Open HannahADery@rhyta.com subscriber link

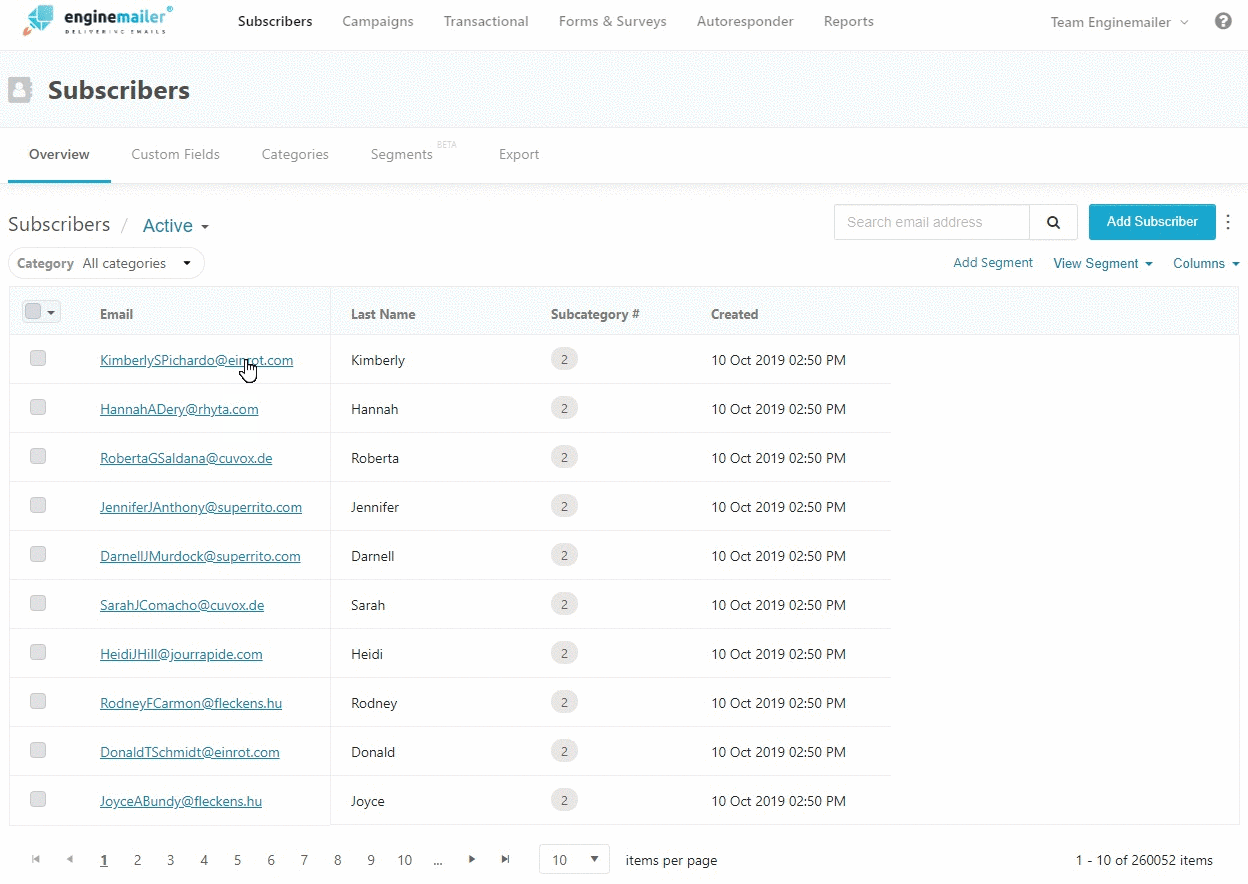tap(179, 409)
